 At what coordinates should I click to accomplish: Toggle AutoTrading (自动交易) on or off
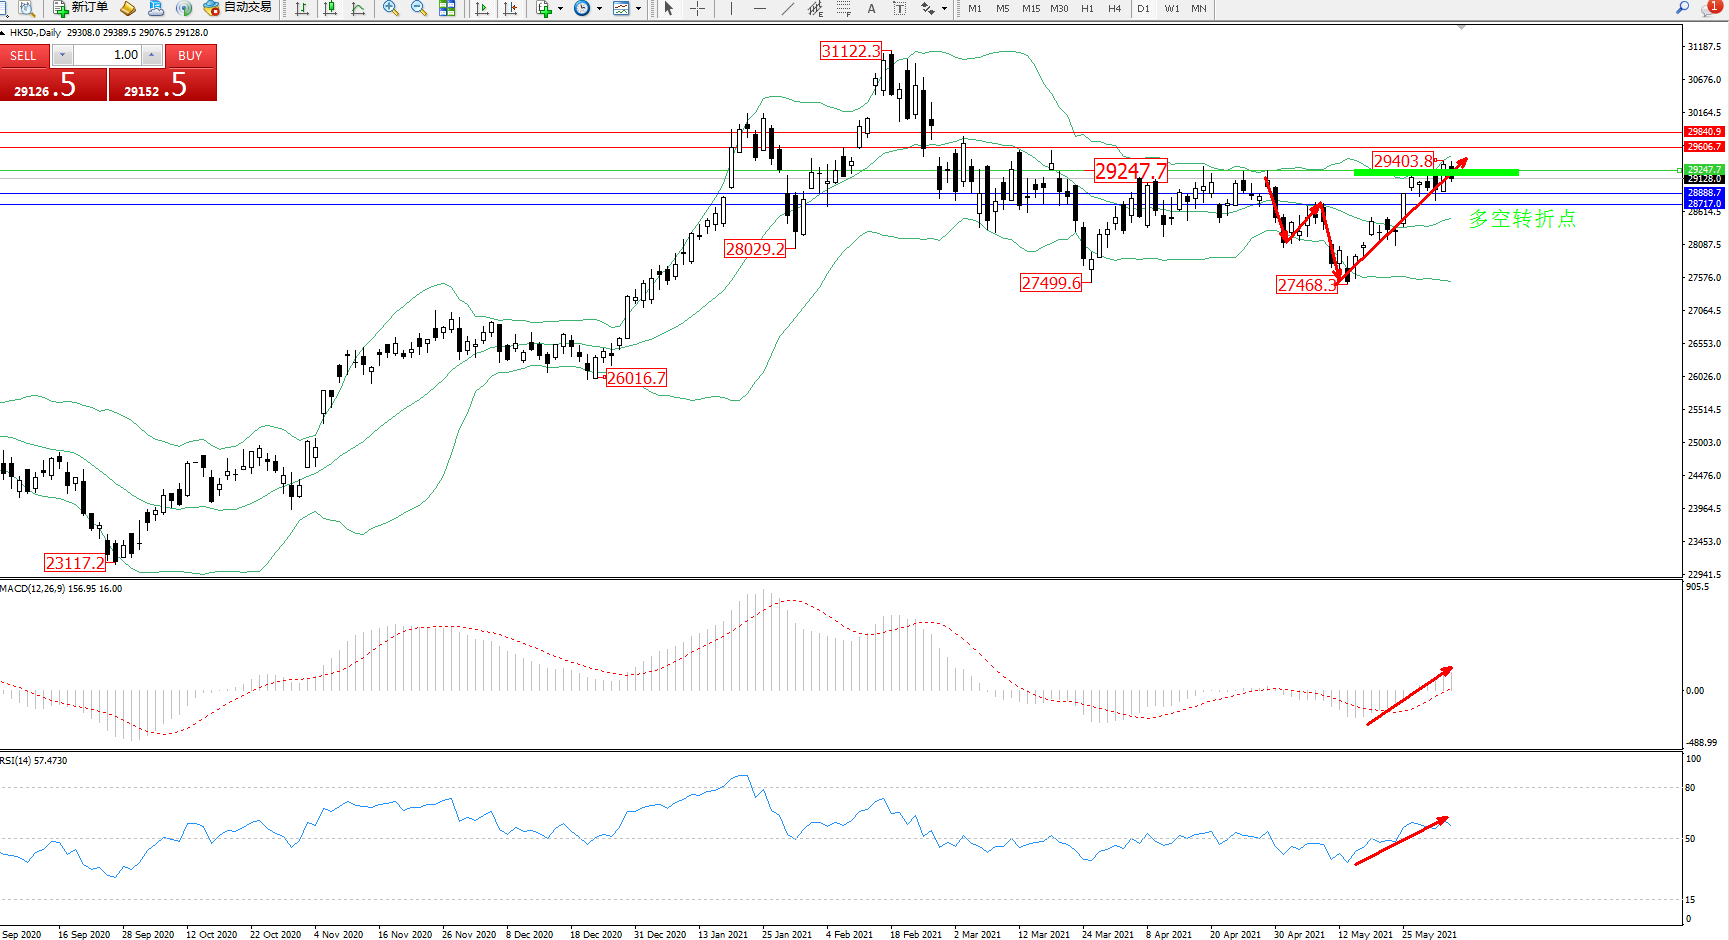coord(238,8)
